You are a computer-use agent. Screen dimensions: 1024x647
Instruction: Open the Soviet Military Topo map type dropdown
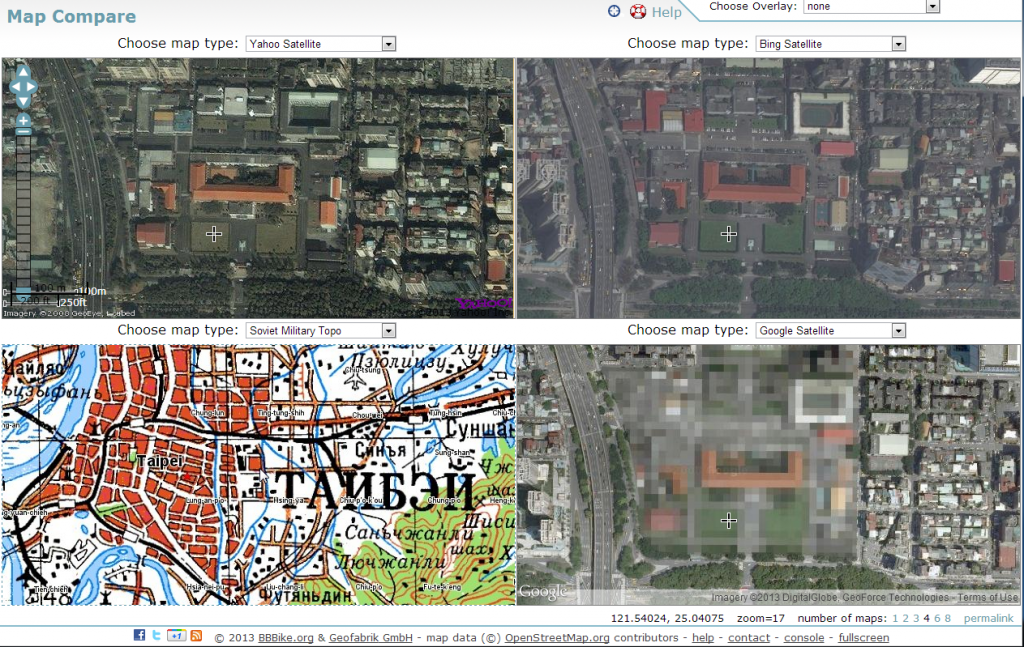click(321, 330)
